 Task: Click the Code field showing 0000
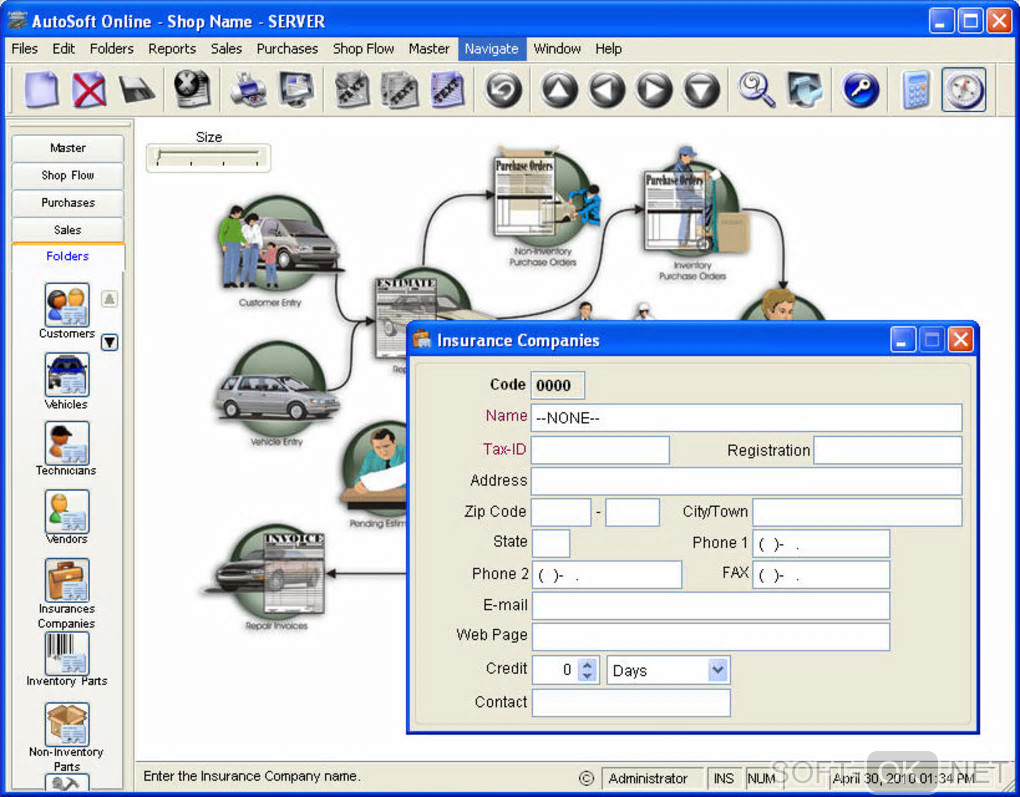[x=557, y=385]
